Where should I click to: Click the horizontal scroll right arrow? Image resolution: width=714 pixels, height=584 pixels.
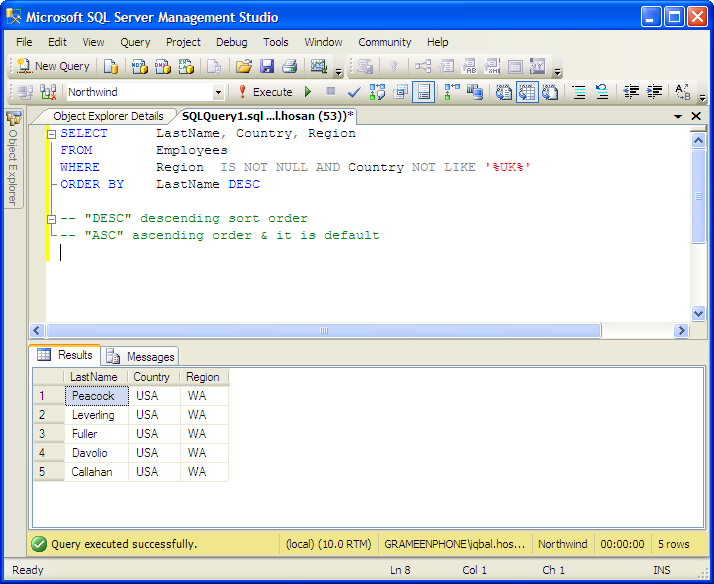tap(681, 330)
